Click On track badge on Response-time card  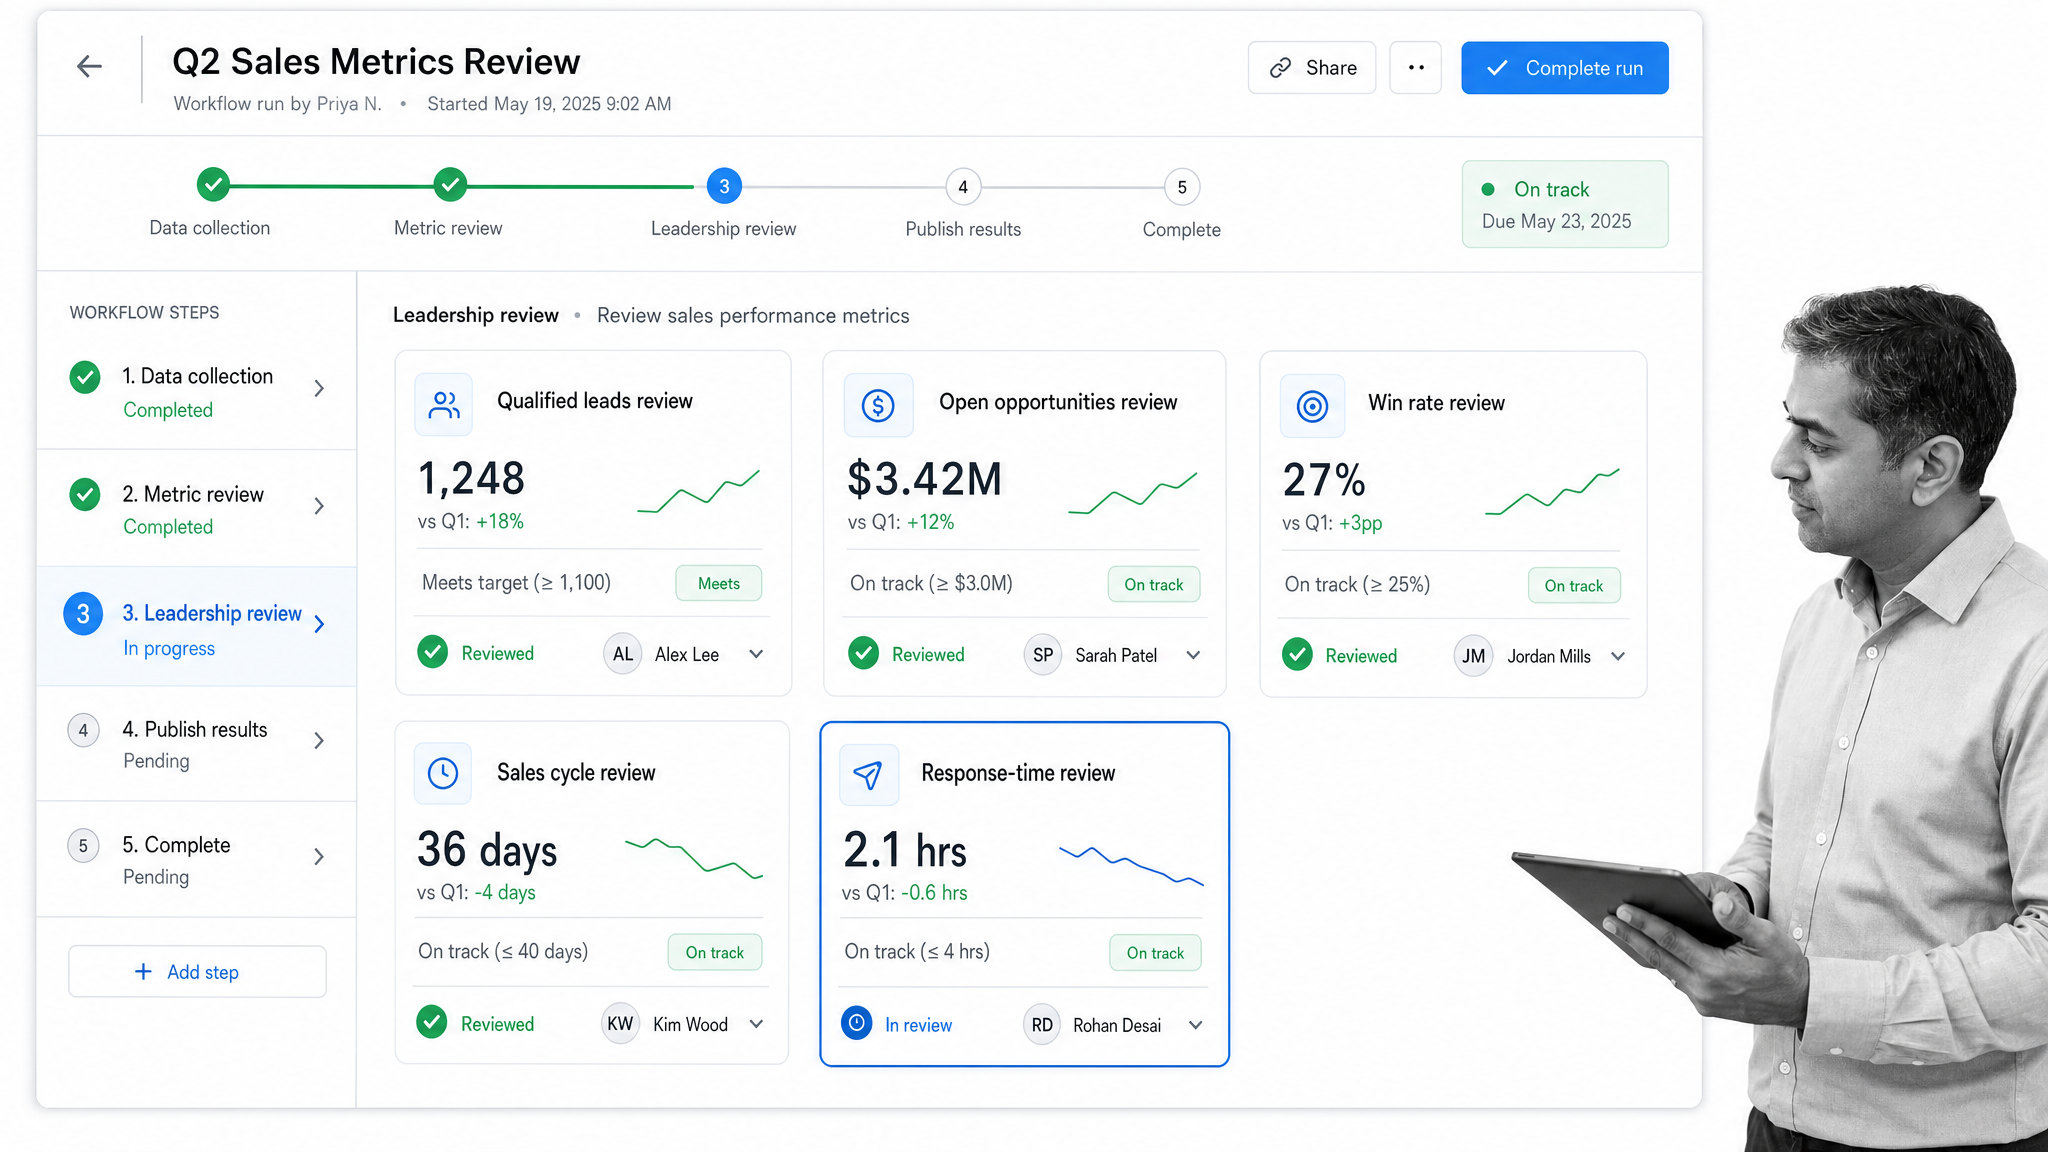click(1155, 953)
